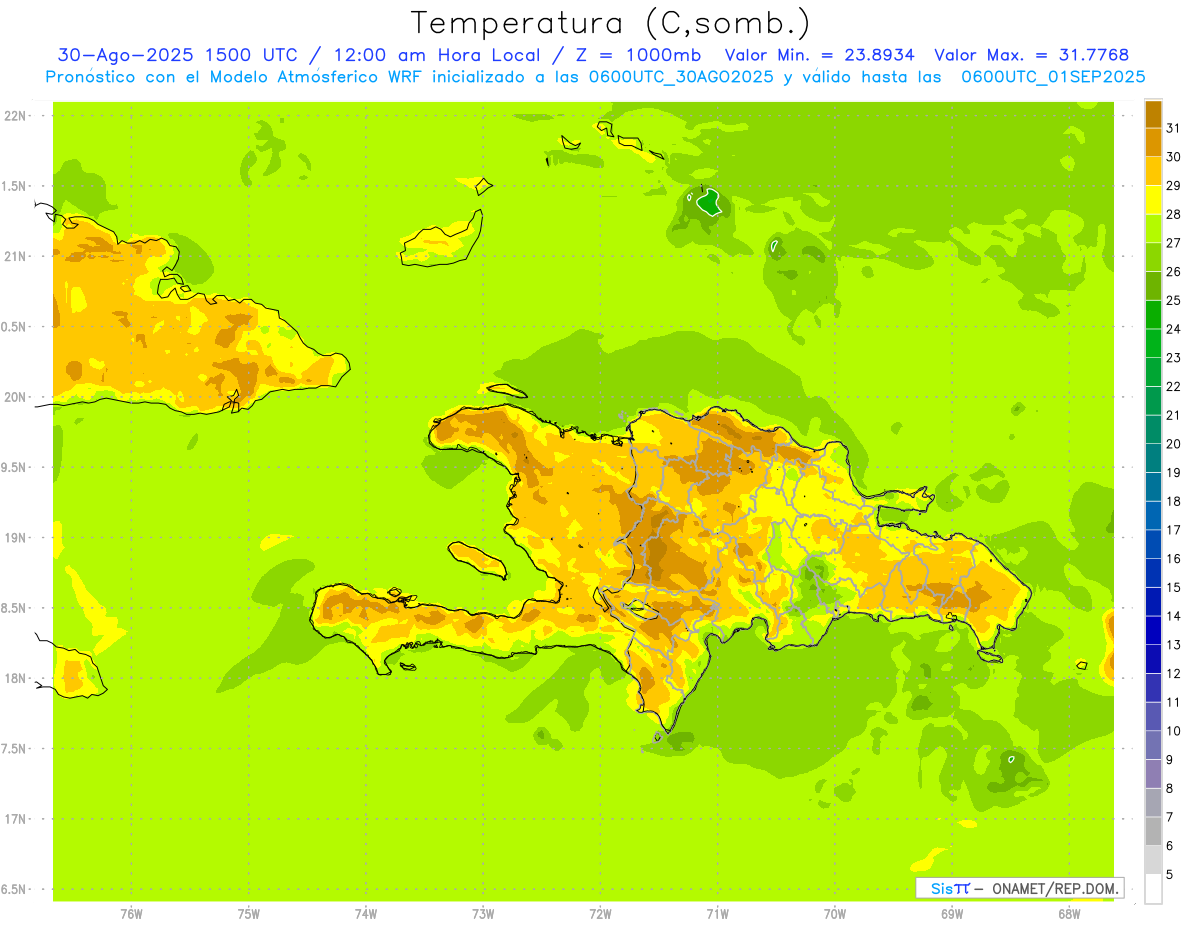Image resolution: width=1200 pixels, height=927 pixels.
Task: Click the '17N' latitude axis label
Action: (15, 819)
